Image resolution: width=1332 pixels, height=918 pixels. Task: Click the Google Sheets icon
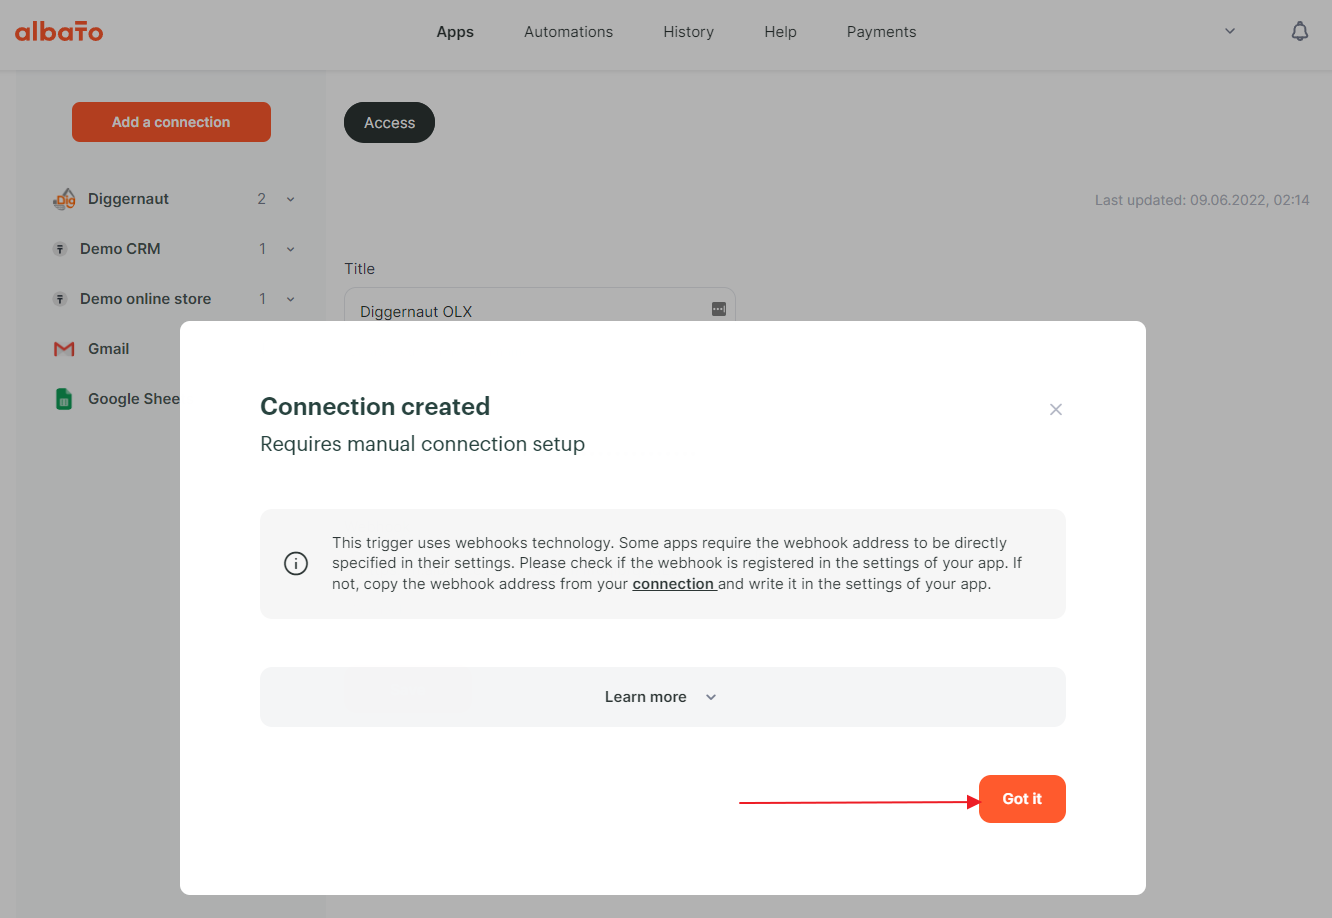(x=64, y=399)
